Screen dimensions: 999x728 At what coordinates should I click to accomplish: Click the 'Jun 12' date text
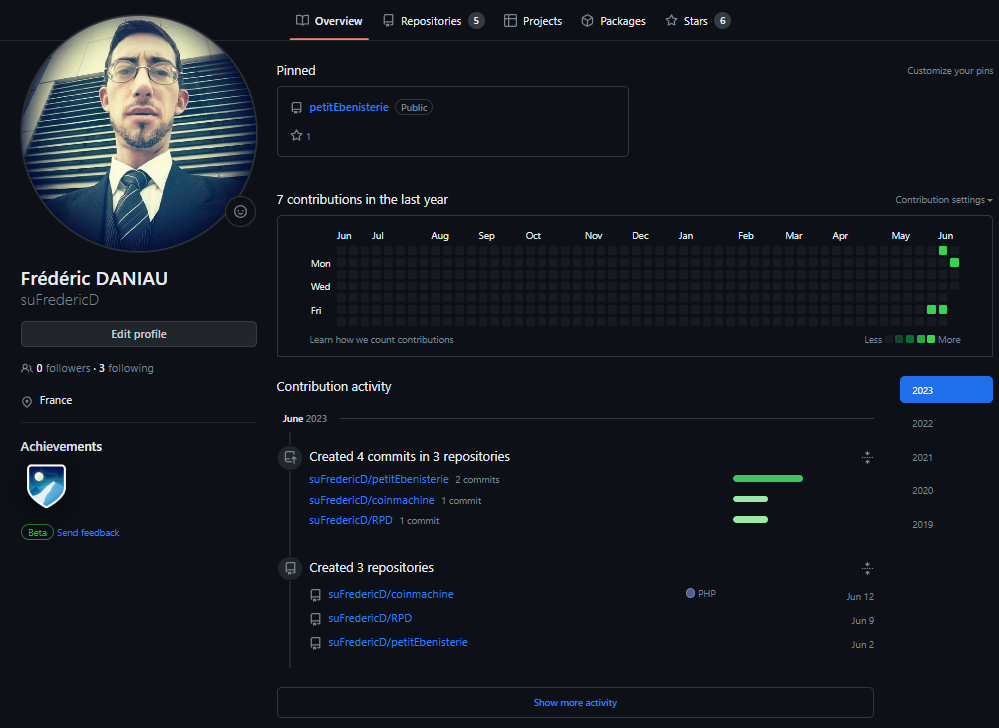(x=860, y=597)
